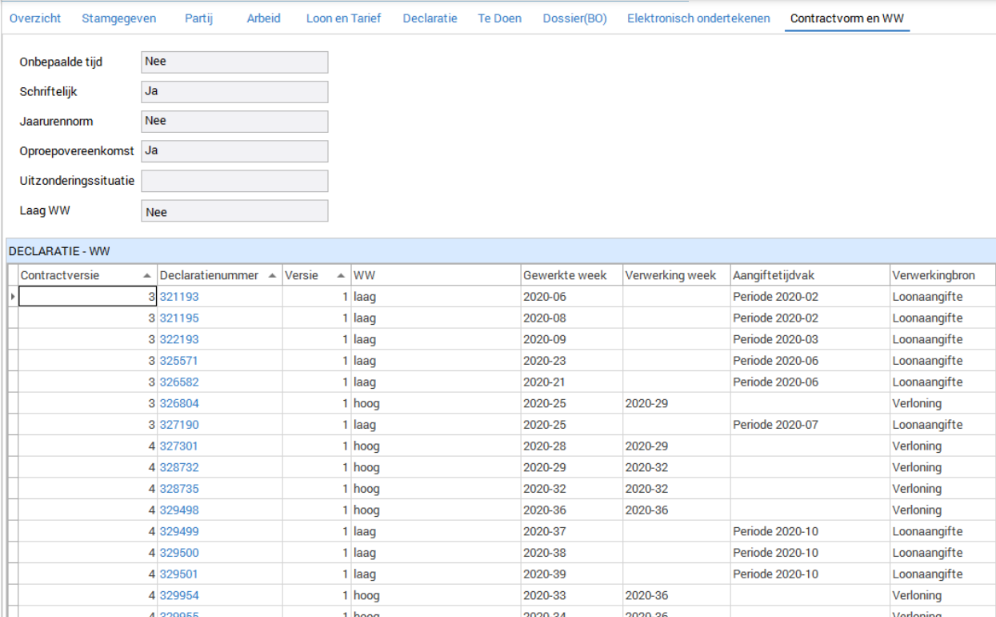Switch to the Stamgegeven tab

(119, 18)
